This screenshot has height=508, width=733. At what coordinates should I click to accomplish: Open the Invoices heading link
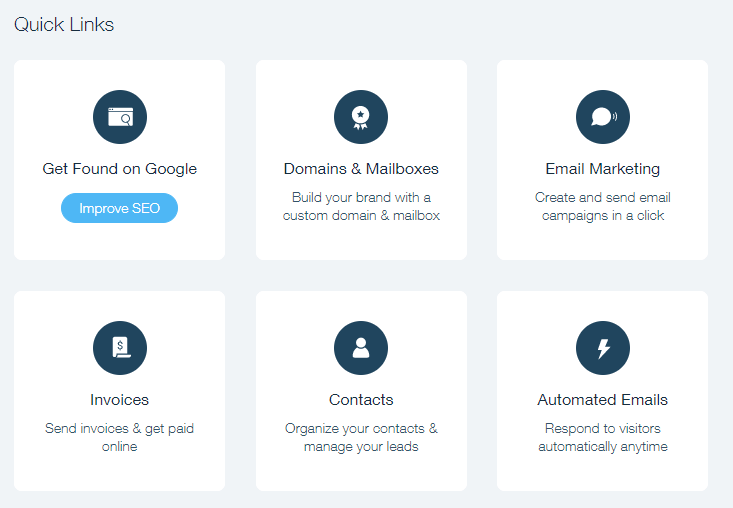[x=120, y=400]
